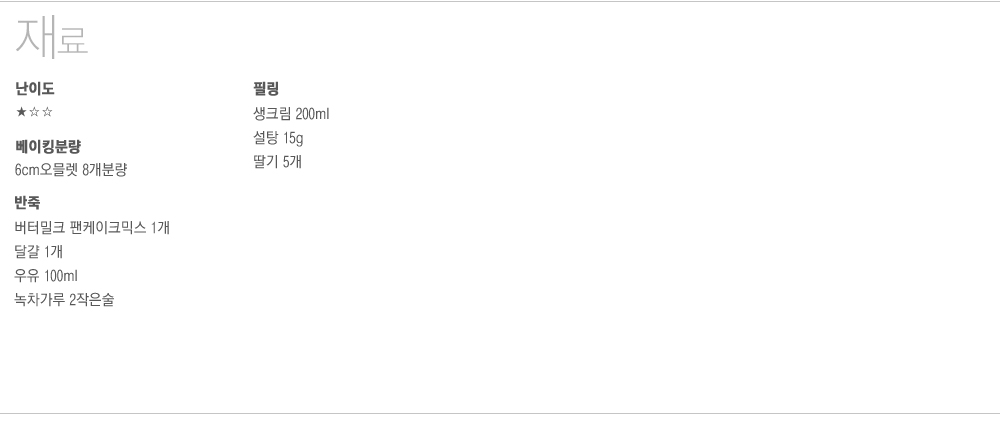Select the 딸기 5개 ingredient
Image resolution: width=1000 pixels, height=430 pixels.
pyautogui.click(x=277, y=161)
